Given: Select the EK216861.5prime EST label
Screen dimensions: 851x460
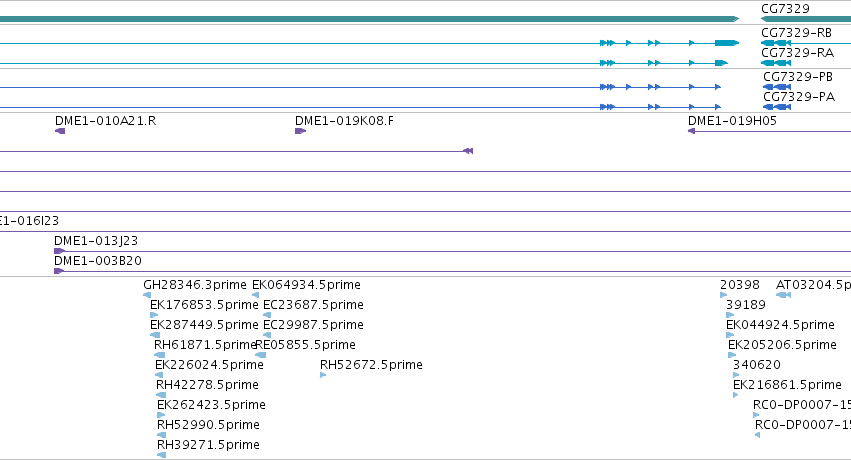Looking at the screenshot, I should pos(787,385).
